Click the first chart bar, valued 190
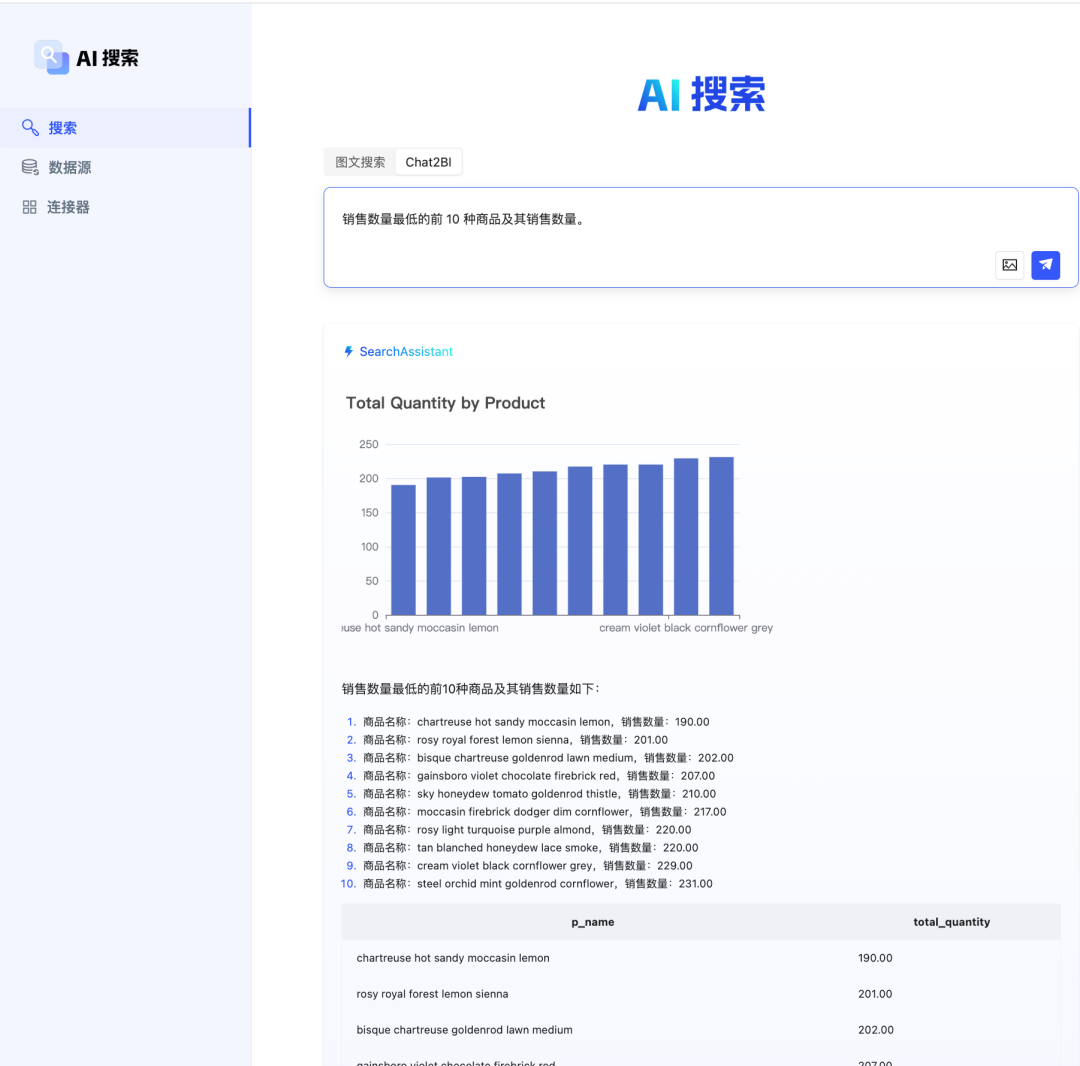The height and width of the screenshot is (1066, 1080). click(x=404, y=550)
